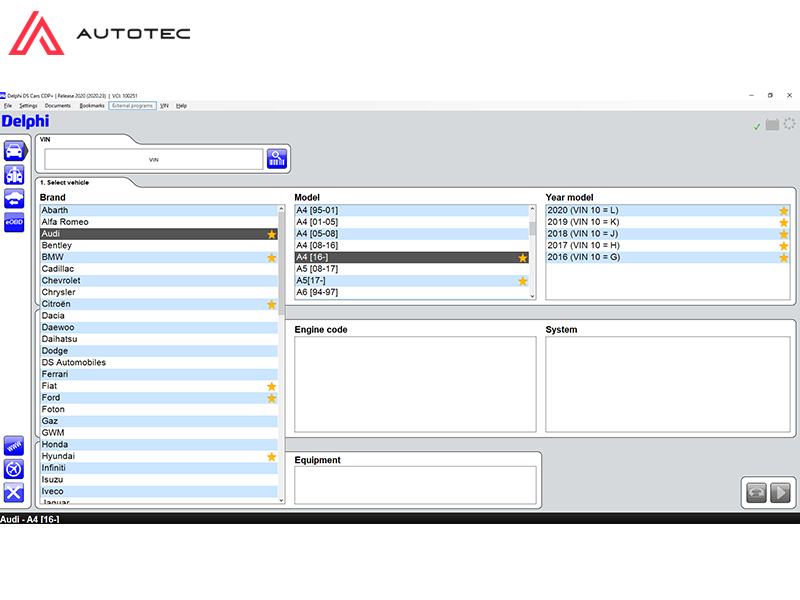
Task: Open the VIN menu in menu bar
Action: (x=164, y=106)
